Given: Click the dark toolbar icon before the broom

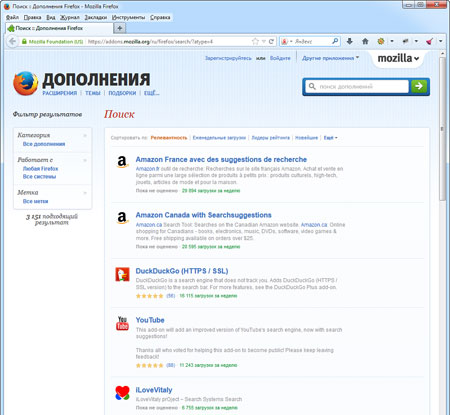Looking at the screenshot, I should tap(405, 41).
